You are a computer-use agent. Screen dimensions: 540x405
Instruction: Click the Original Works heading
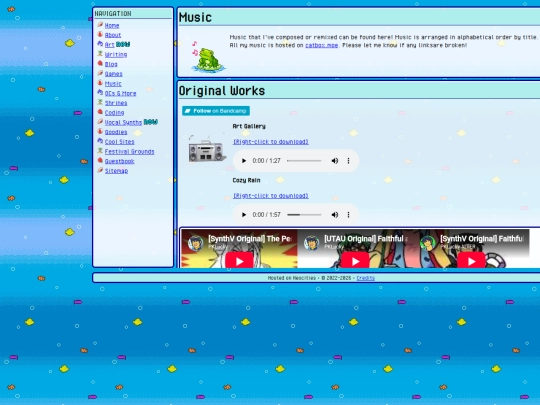[x=222, y=91]
